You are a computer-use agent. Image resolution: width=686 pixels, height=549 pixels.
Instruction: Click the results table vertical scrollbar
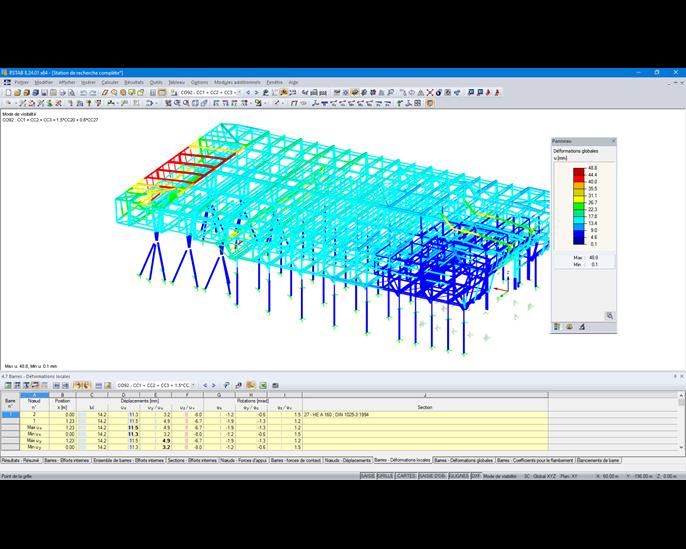pos(681,422)
